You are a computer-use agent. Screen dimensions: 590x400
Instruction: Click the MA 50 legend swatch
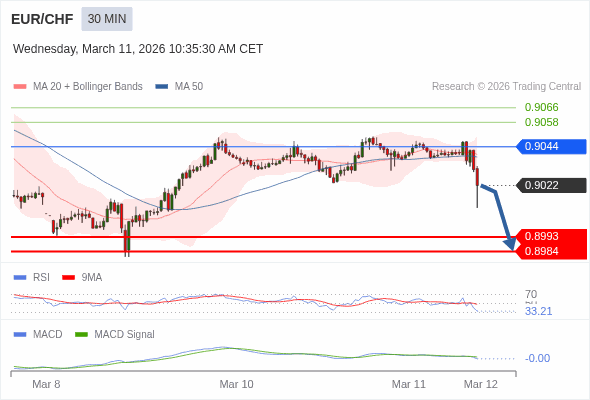click(162, 87)
